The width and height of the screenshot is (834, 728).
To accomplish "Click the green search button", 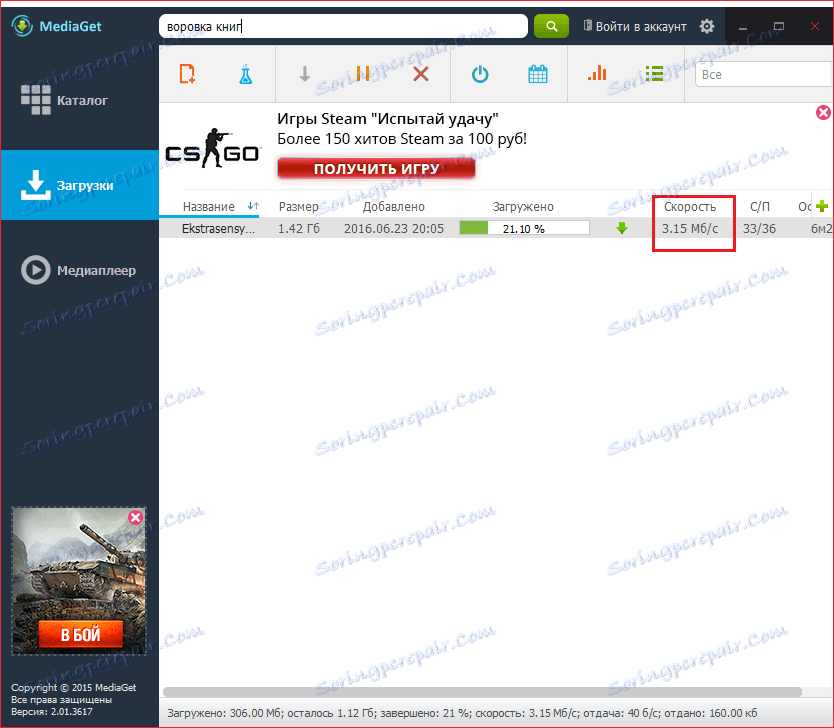I will (551, 25).
